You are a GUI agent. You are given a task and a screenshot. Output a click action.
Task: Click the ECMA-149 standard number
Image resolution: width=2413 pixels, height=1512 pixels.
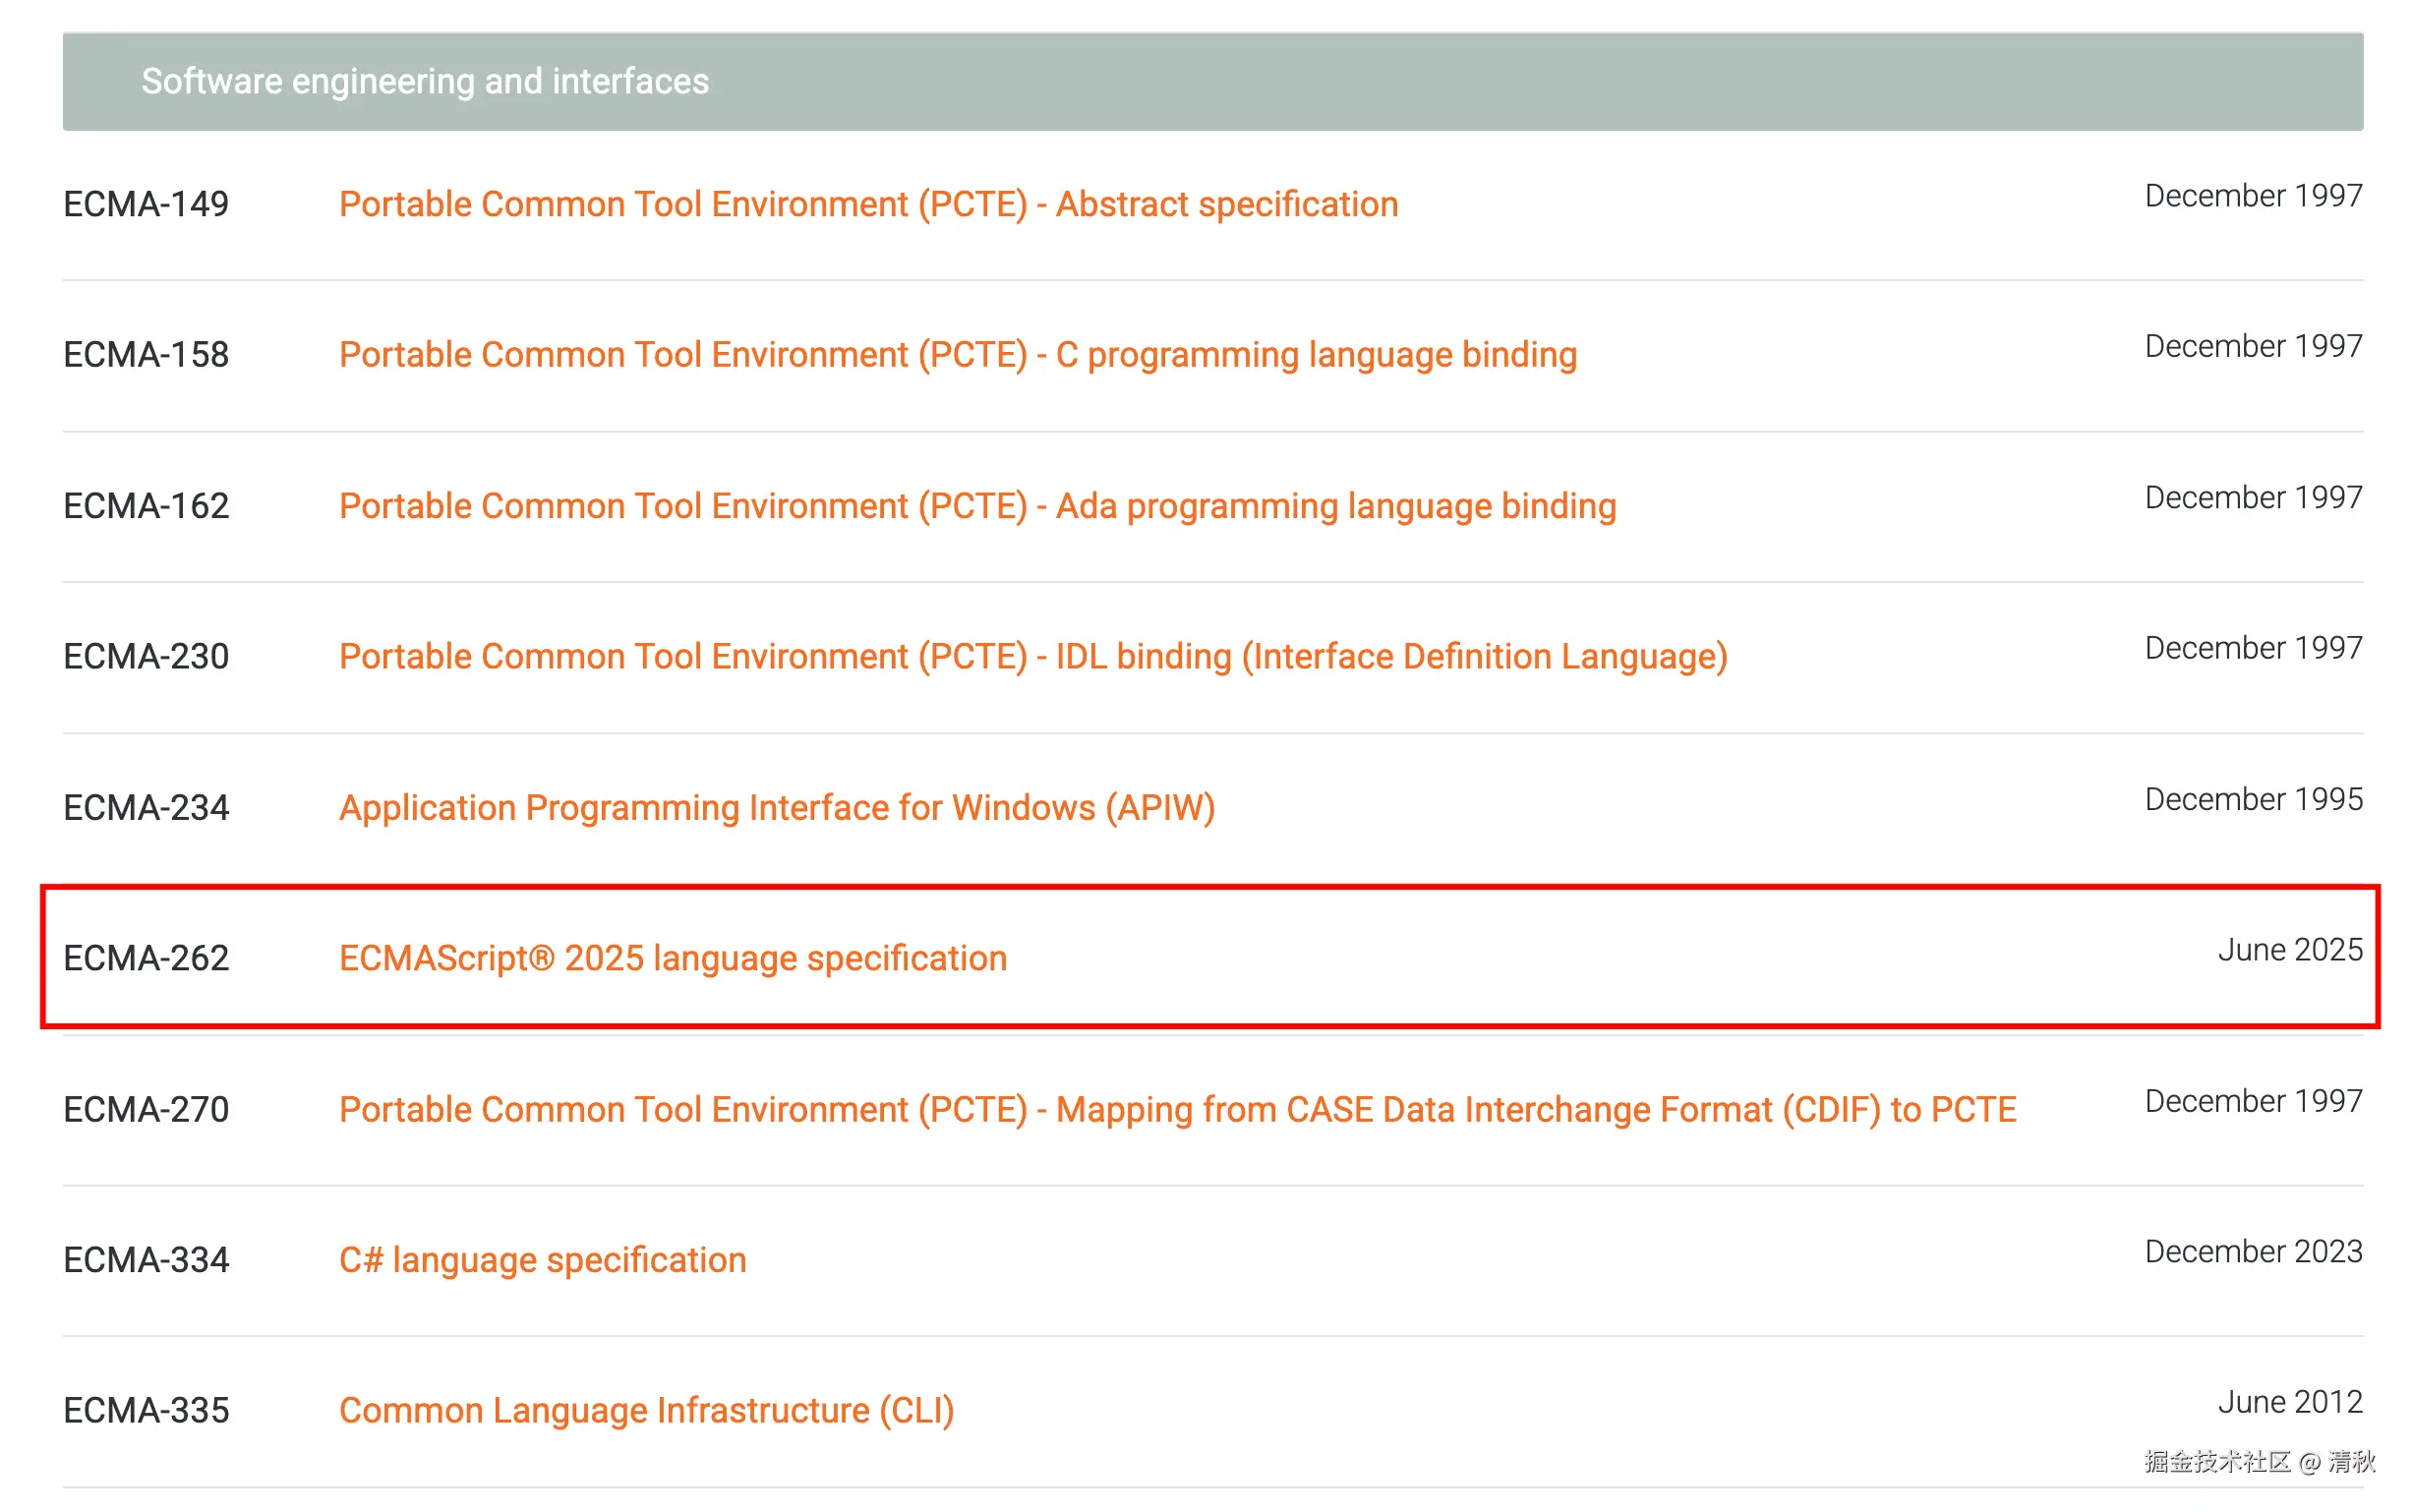click(x=146, y=204)
